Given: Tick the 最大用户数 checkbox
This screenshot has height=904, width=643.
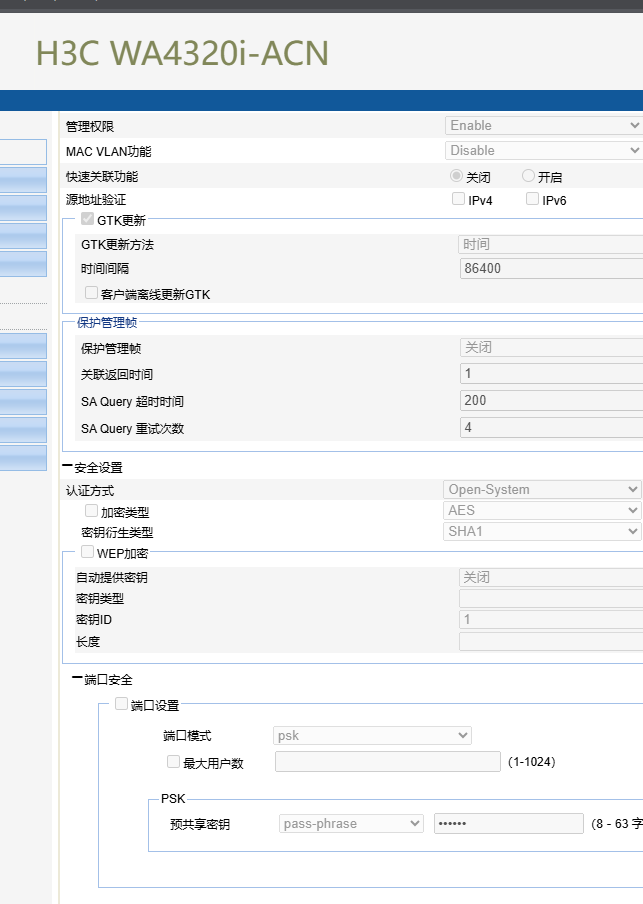Looking at the screenshot, I should [x=173, y=762].
